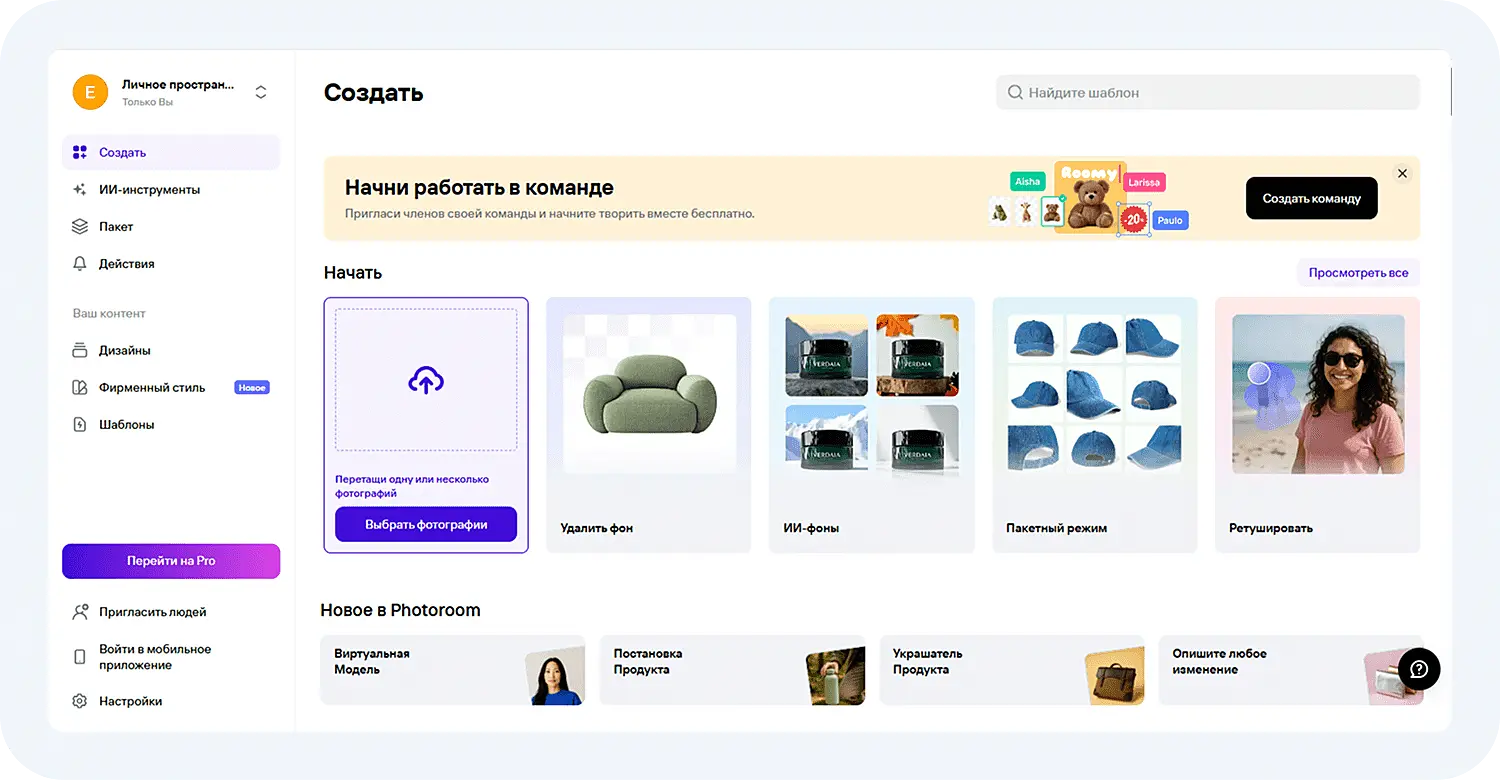Image resolution: width=1500 pixels, height=780 pixels.
Task: Dismiss the team invitation banner
Action: pyautogui.click(x=1402, y=172)
